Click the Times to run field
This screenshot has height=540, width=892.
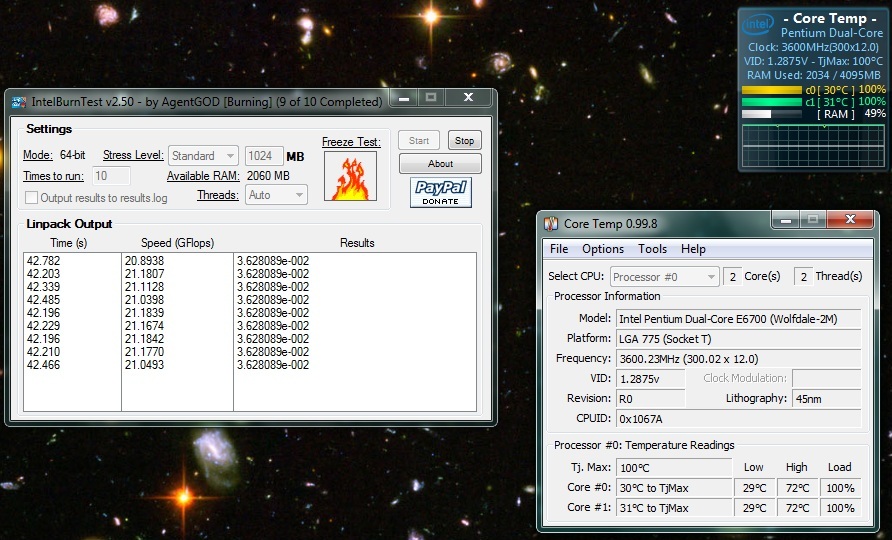[111, 176]
